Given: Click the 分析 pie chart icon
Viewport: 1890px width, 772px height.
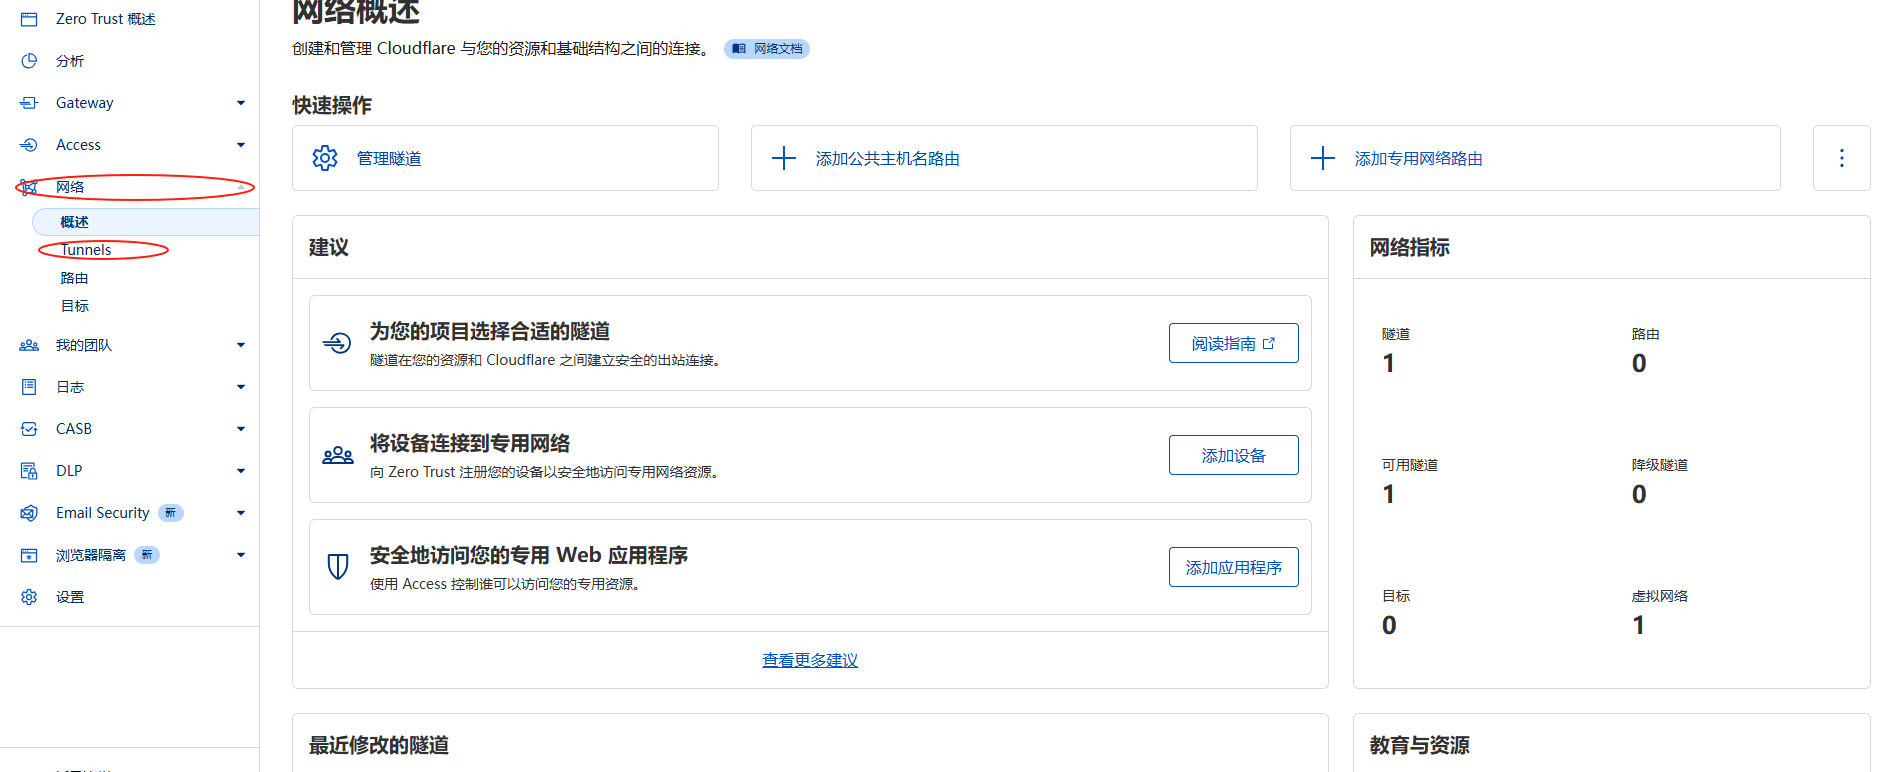Looking at the screenshot, I should click(29, 61).
